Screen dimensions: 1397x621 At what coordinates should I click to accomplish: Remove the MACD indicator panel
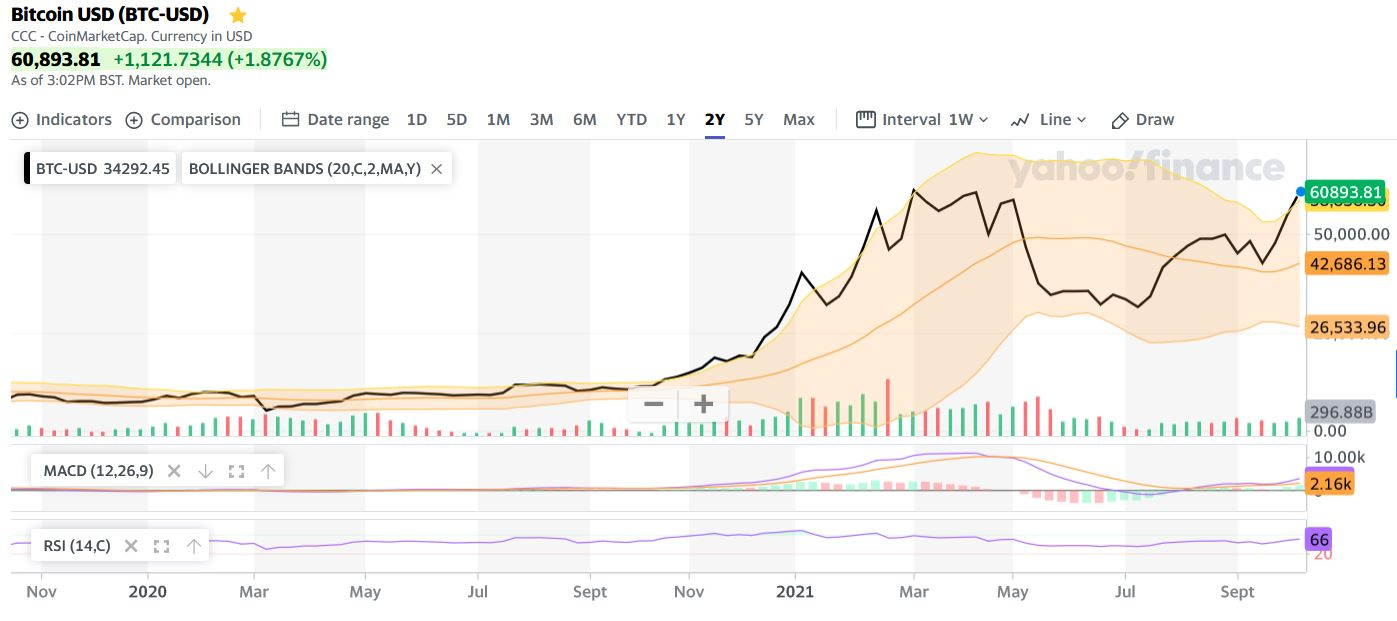[x=174, y=470]
